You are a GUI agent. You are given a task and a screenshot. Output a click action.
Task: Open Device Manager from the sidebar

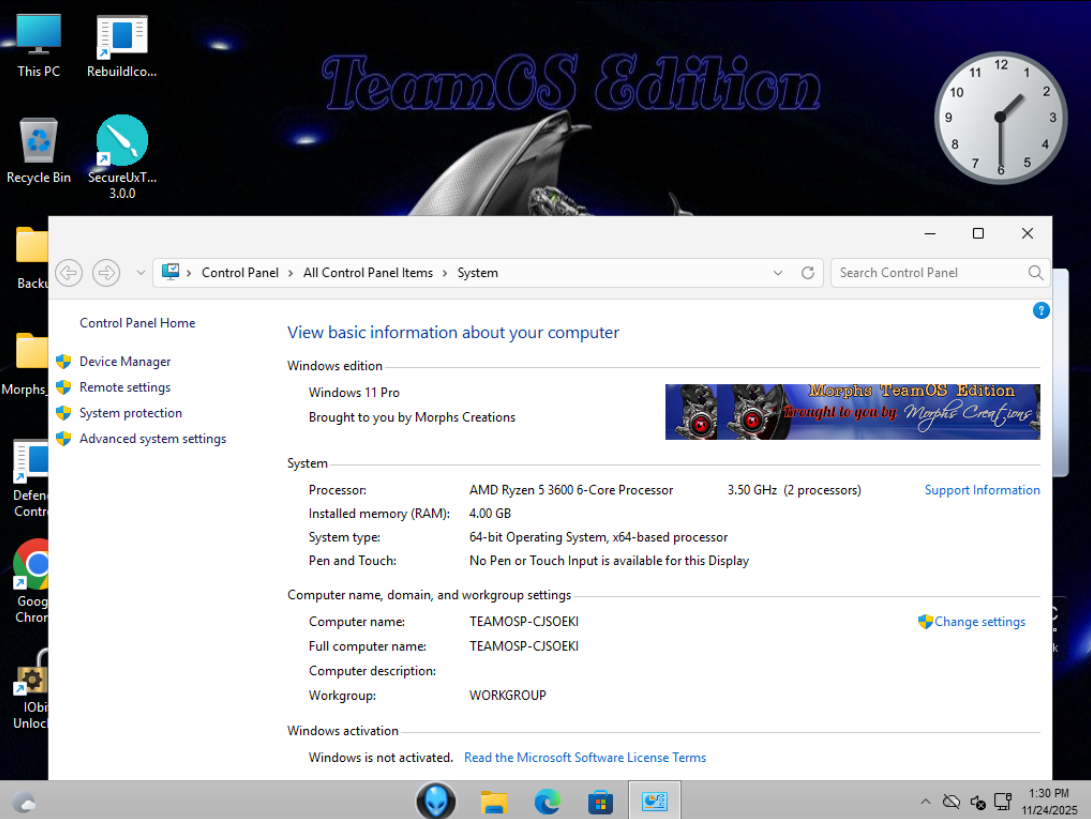(x=125, y=362)
